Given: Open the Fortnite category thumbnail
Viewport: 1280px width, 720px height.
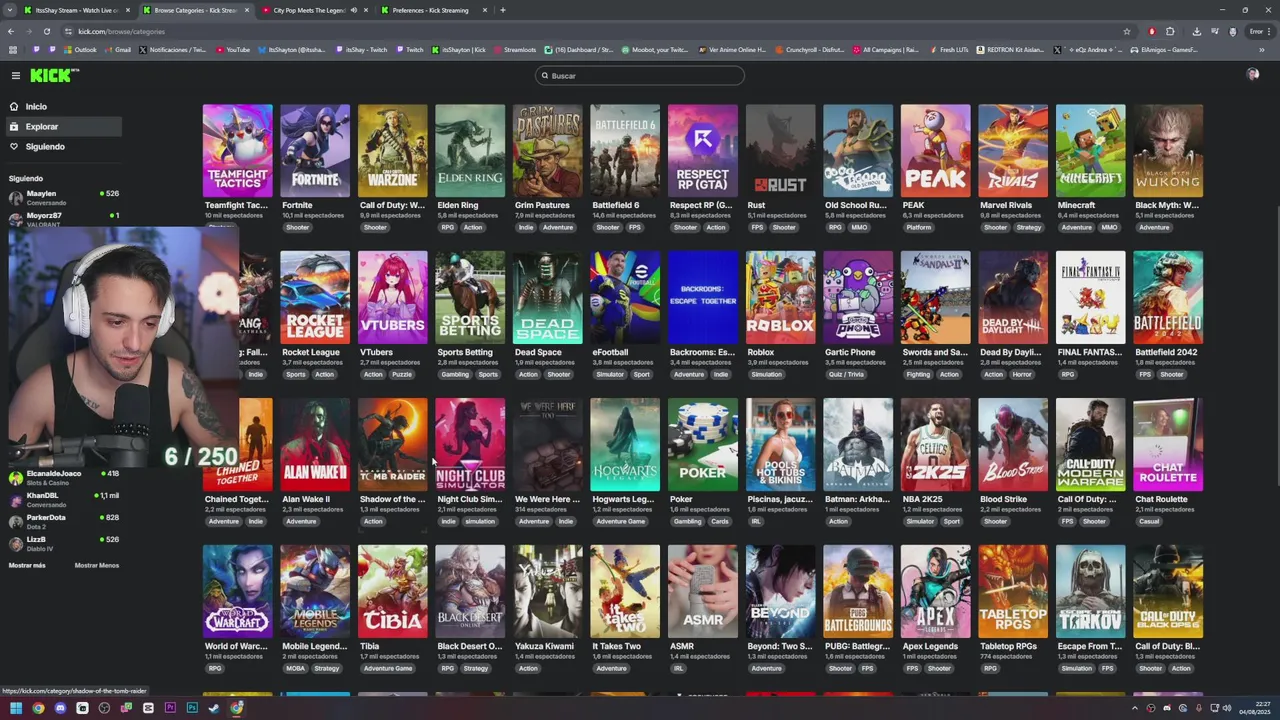Looking at the screenshot, I should 315,150.
